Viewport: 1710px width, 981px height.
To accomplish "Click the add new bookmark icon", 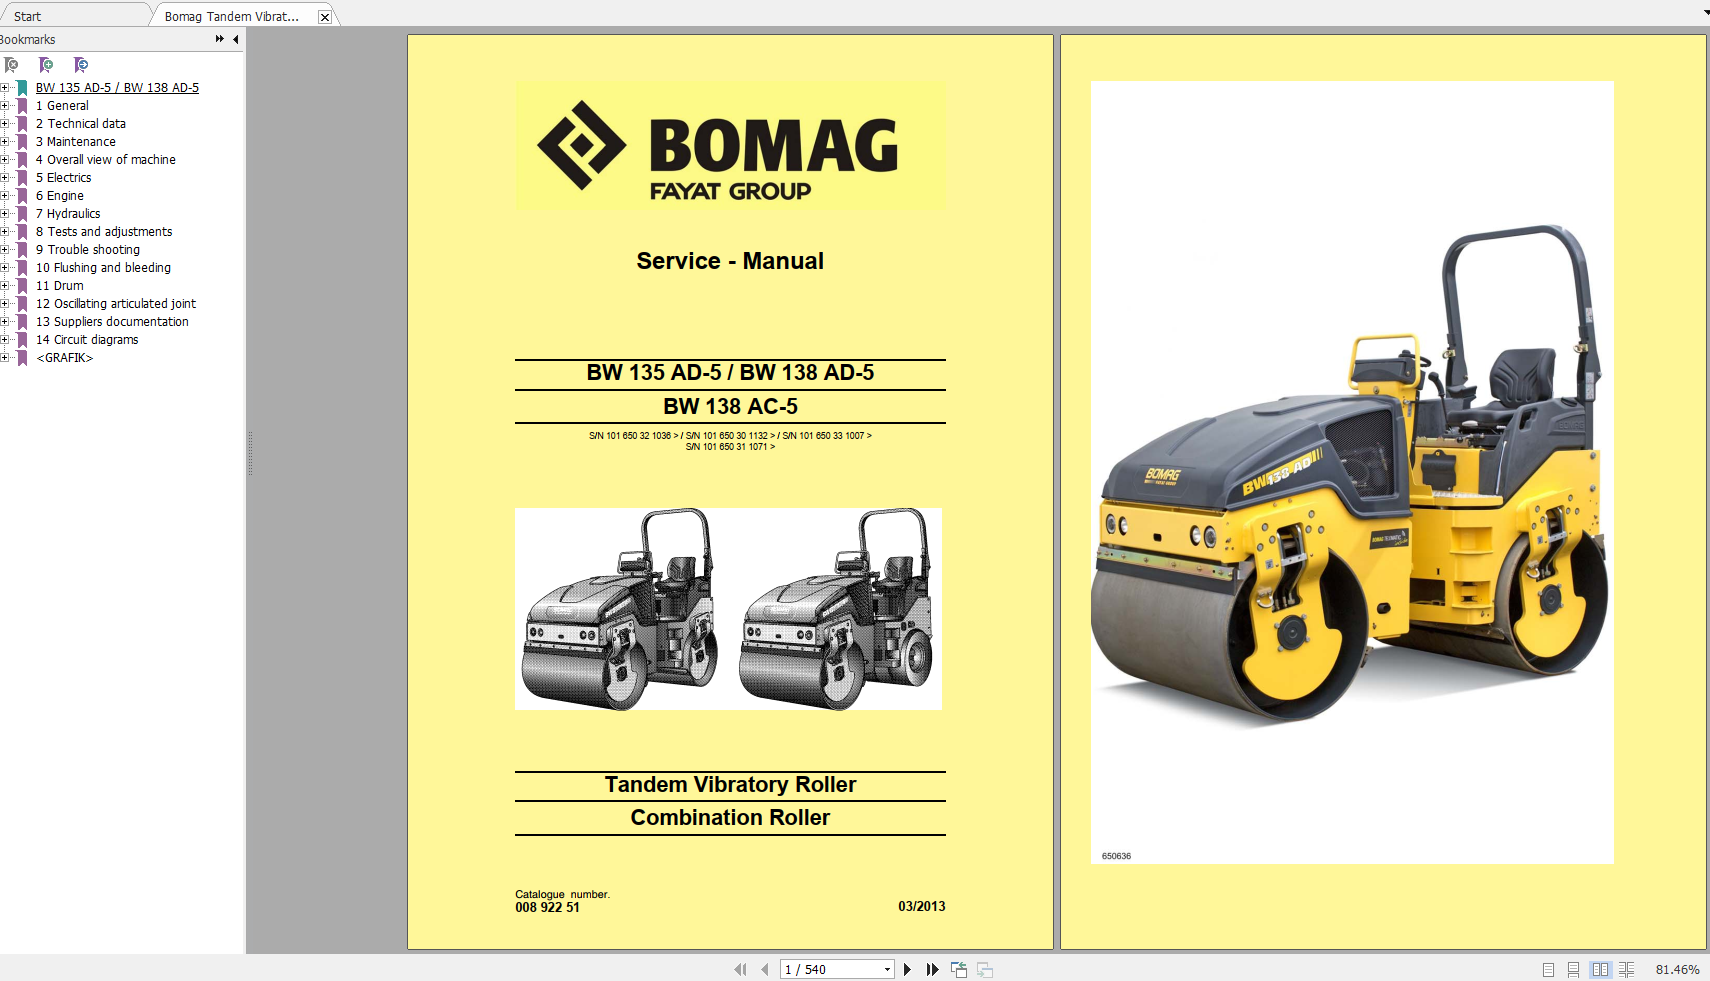I will point(46,65).
